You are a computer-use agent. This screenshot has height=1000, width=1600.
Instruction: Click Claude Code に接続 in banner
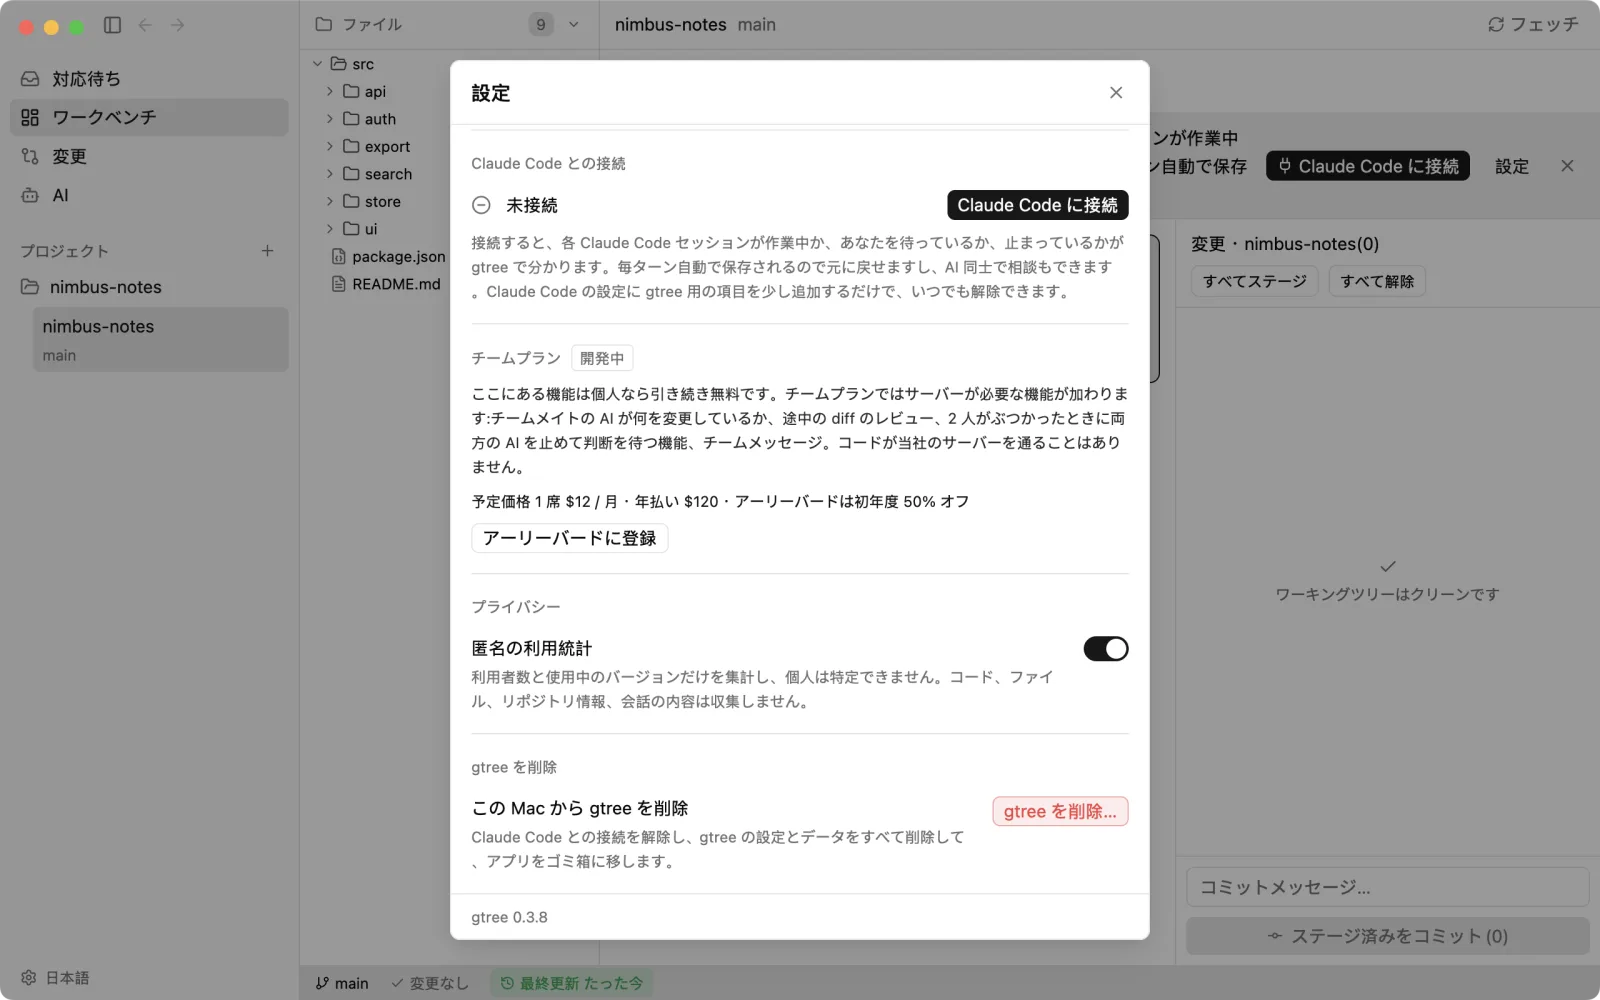(x=1368, y=166)
